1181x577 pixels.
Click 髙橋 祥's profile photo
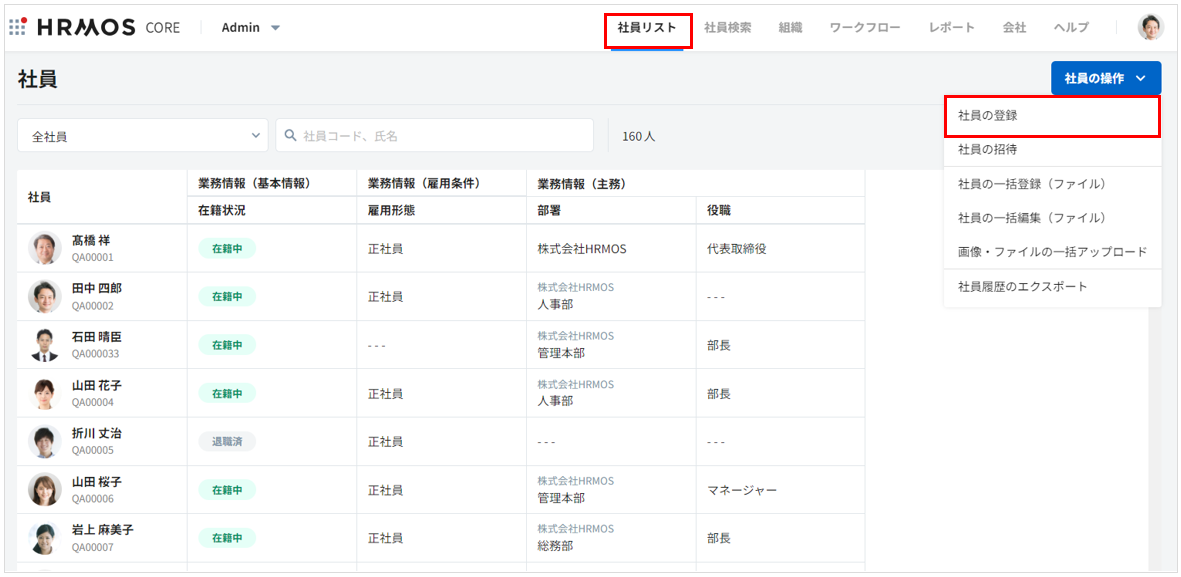[x=45, y=248]
